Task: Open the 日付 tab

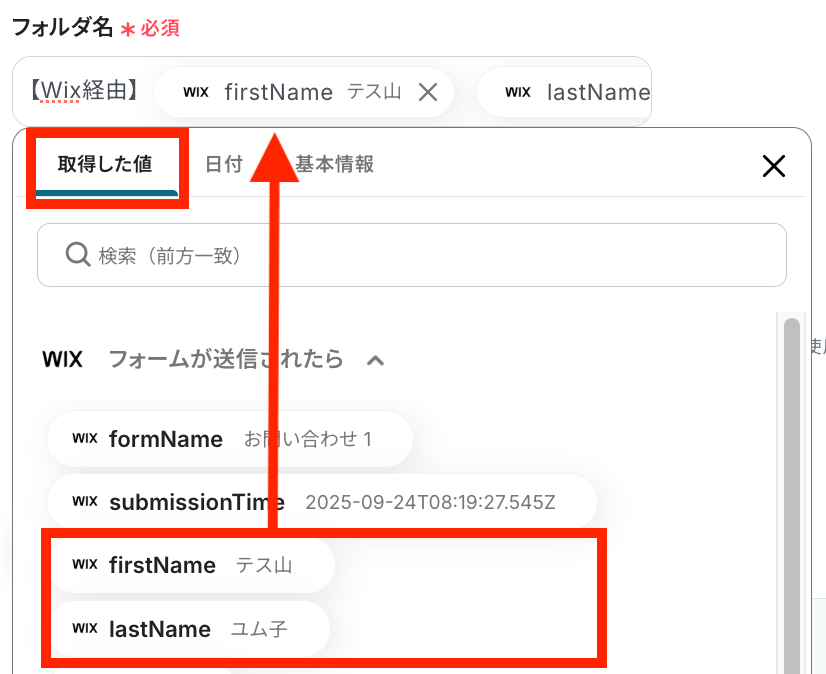Action: click(223, 164)
